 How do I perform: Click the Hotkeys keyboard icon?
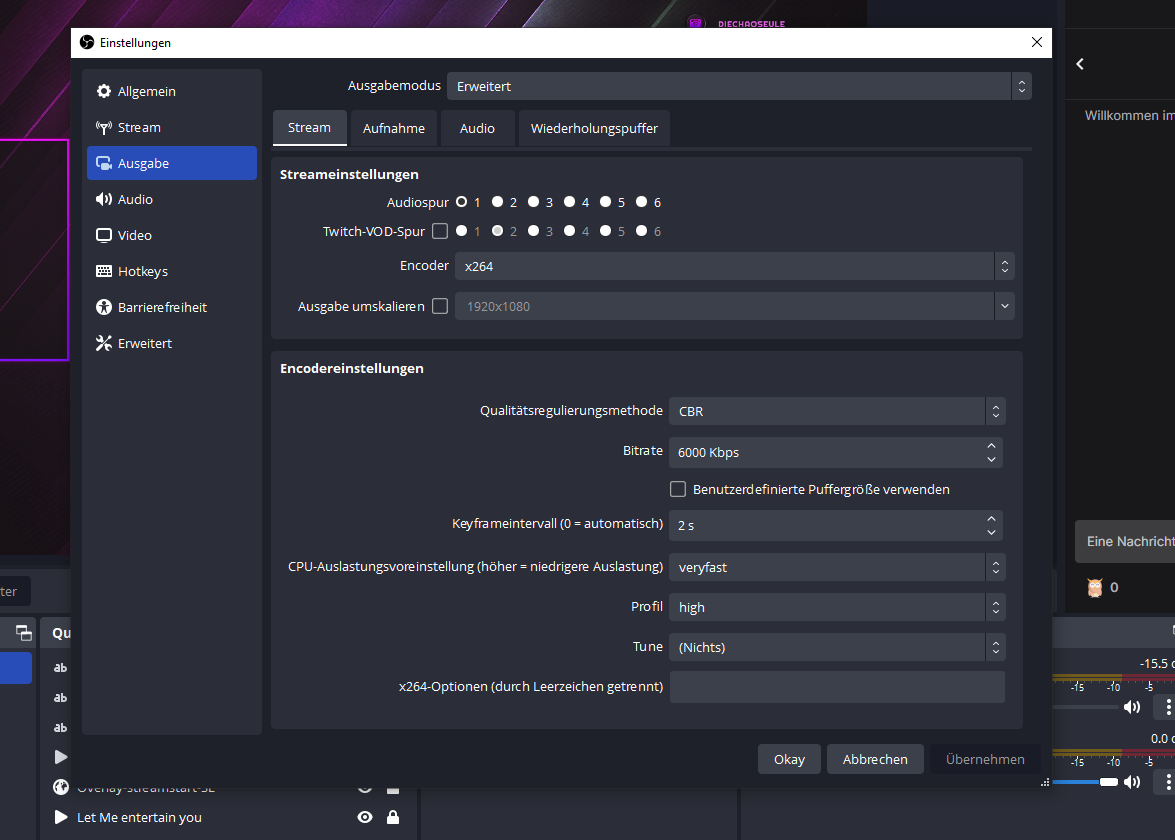pos(104,272)
